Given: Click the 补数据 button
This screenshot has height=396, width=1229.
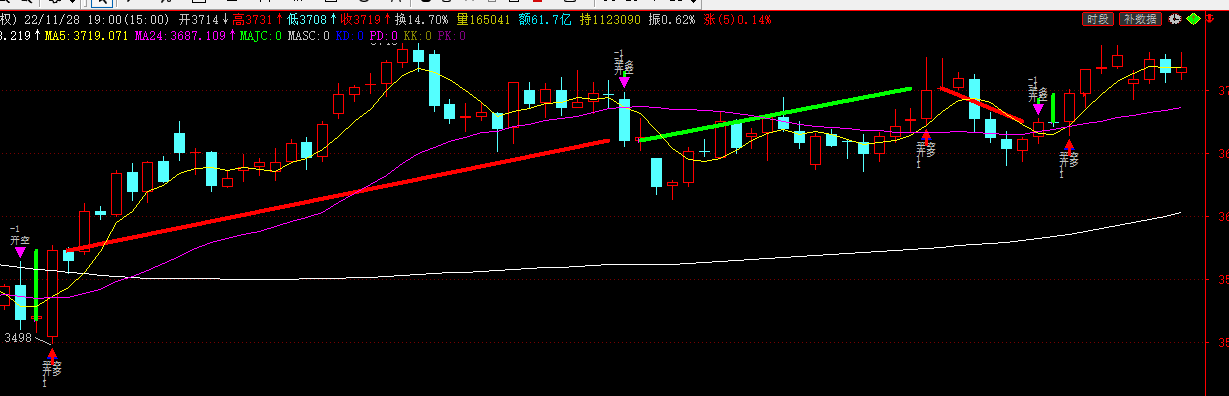Looking at the screenshot, I should point(1140,19).
